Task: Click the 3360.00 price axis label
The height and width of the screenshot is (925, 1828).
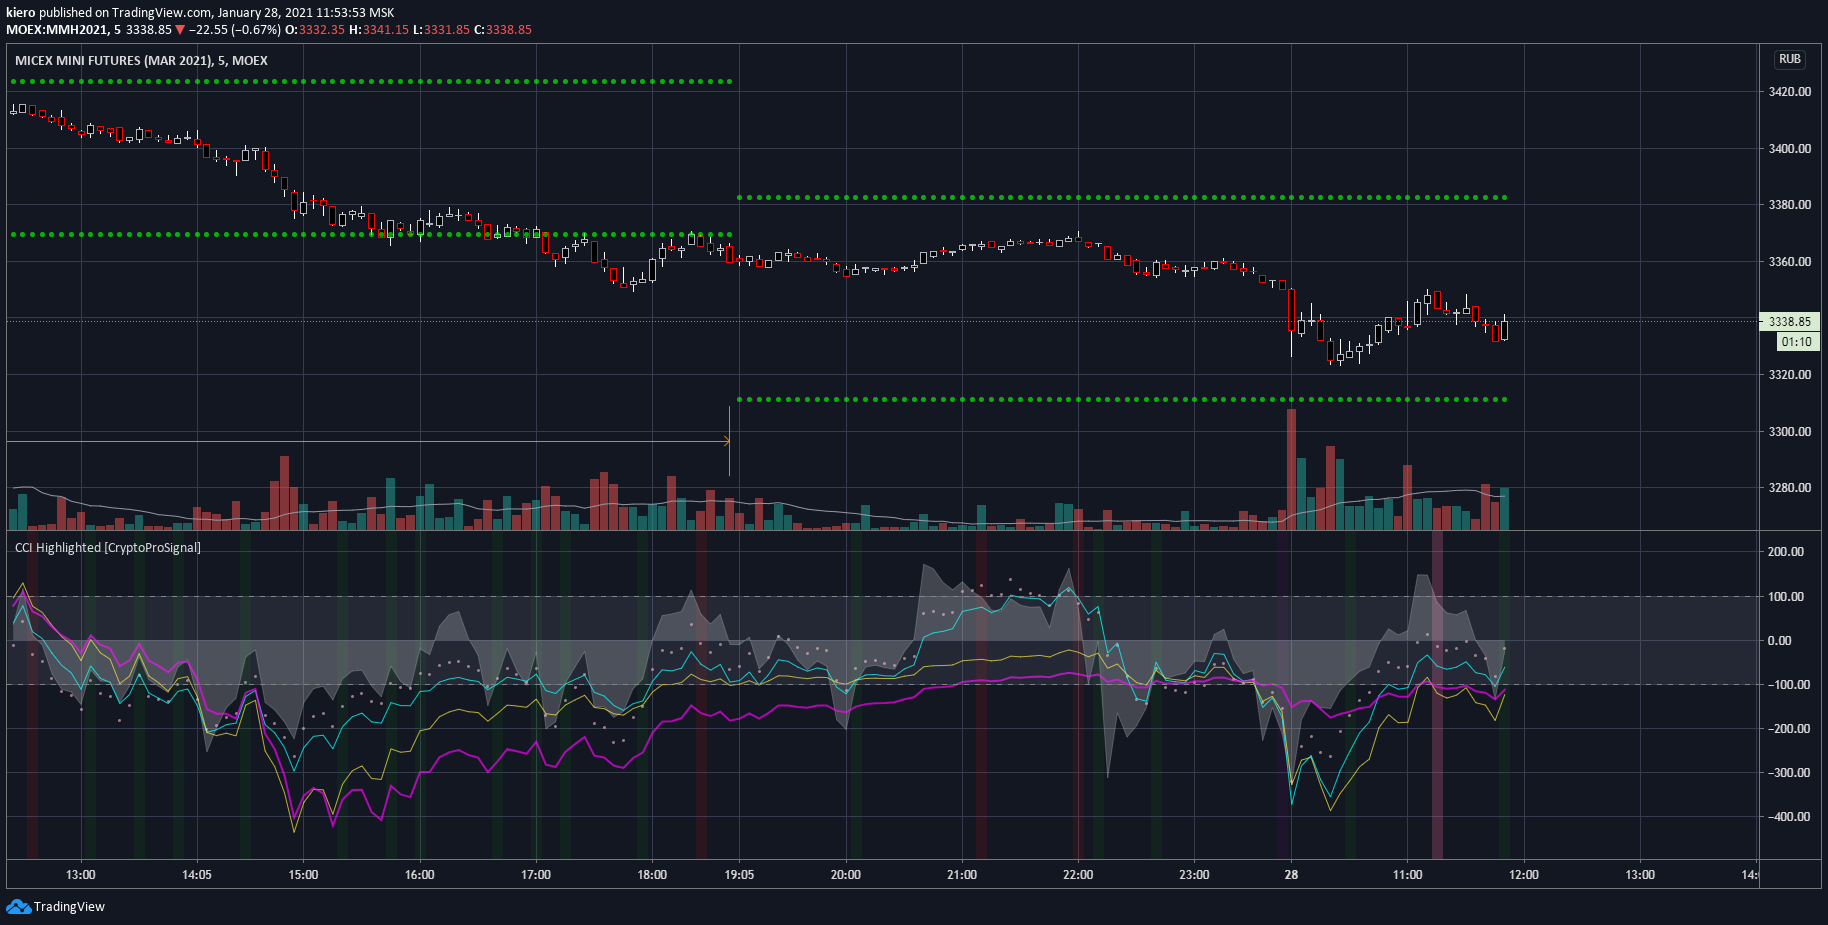Action: tap(1790, 262)
